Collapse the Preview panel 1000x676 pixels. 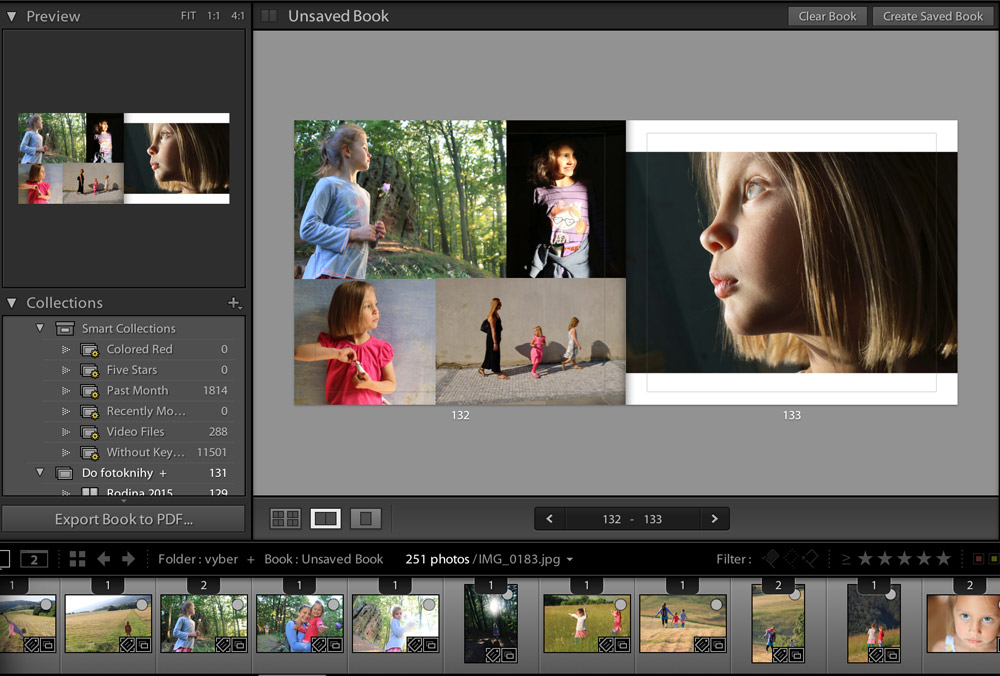[11, 17]
